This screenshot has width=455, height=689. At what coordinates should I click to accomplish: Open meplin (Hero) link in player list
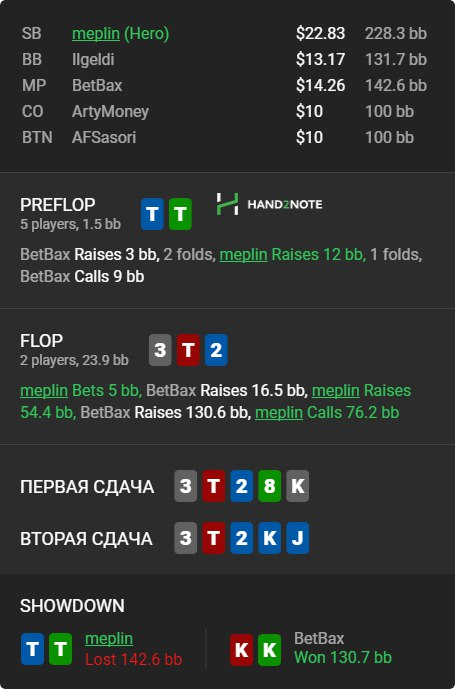[120, 33]
